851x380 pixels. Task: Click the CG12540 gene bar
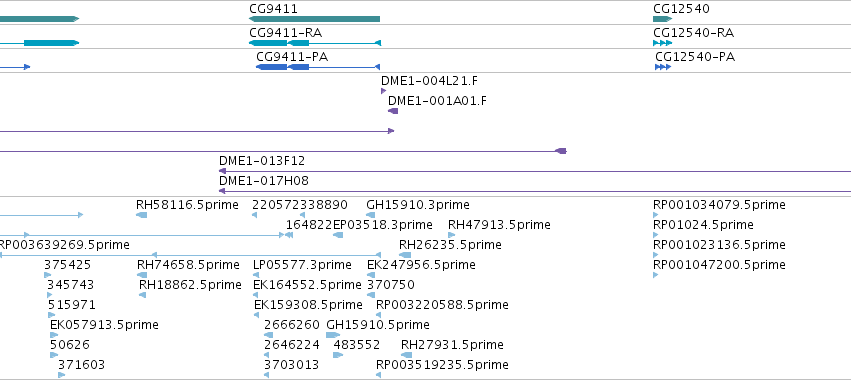662,19
